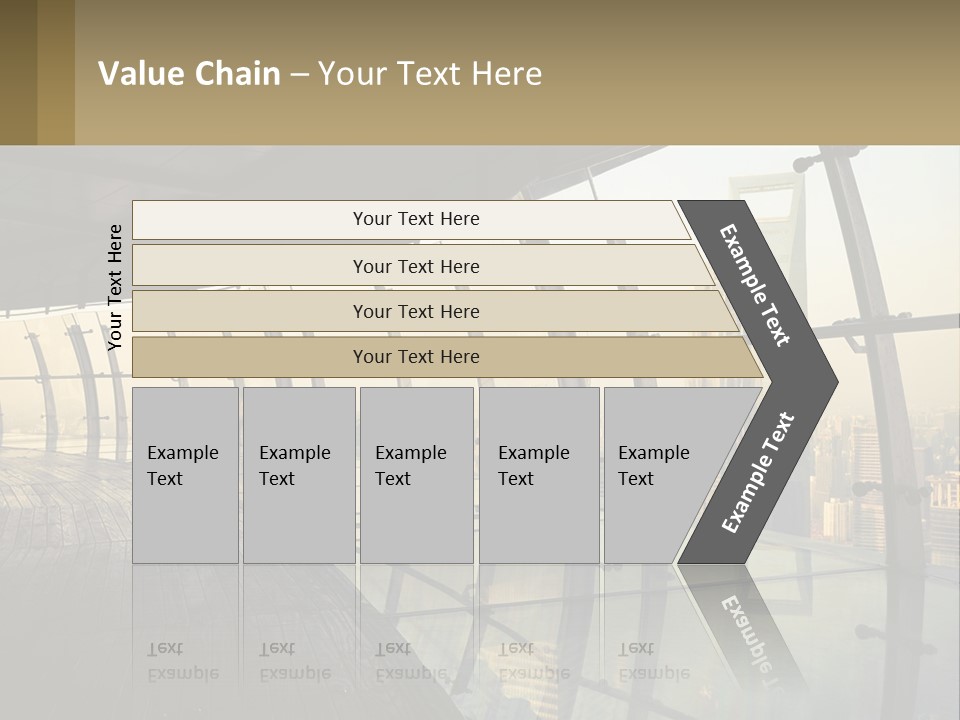The height and width of the screenshot is (720, 960).
Task: Select the second 'Your Text Here' bar
Action: tap(416, 266)
